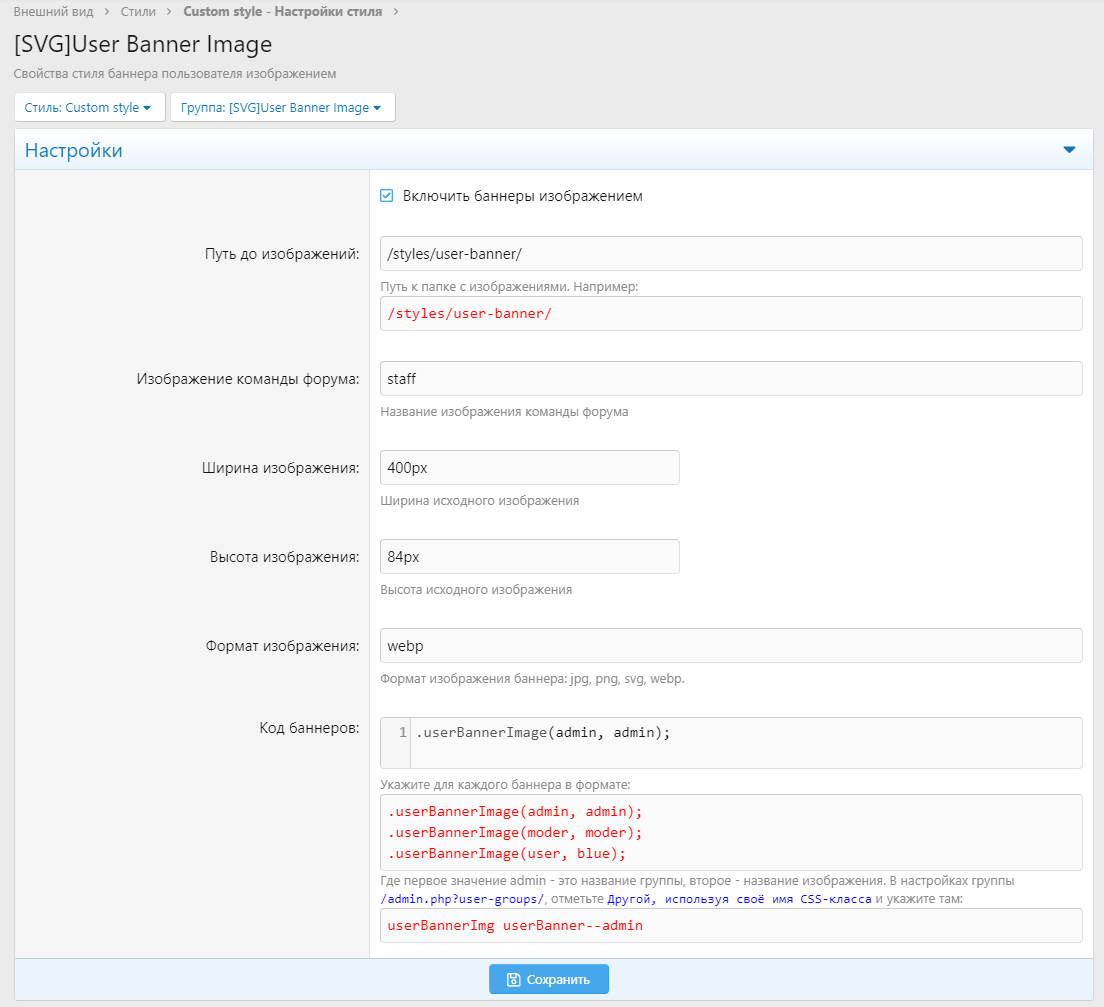Toggle the 'Включить баннеры изображением' checkbox
The height and width of the screenshot is (1007, 1104).
(x=387, y=196)
